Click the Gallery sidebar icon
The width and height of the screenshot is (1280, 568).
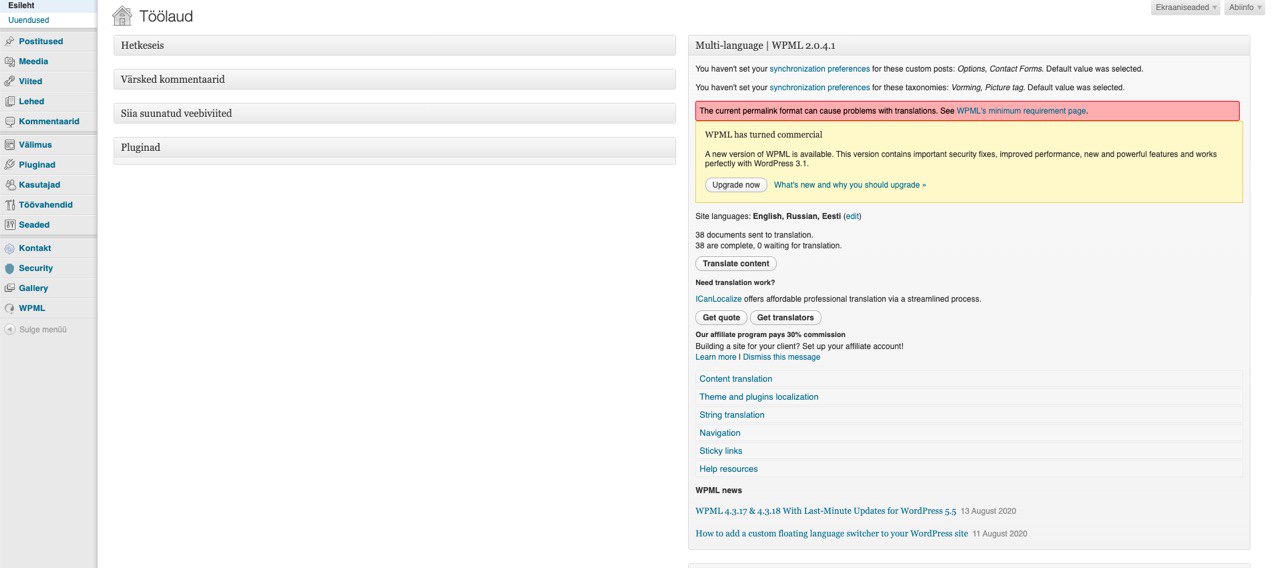[x=9, y=288]
